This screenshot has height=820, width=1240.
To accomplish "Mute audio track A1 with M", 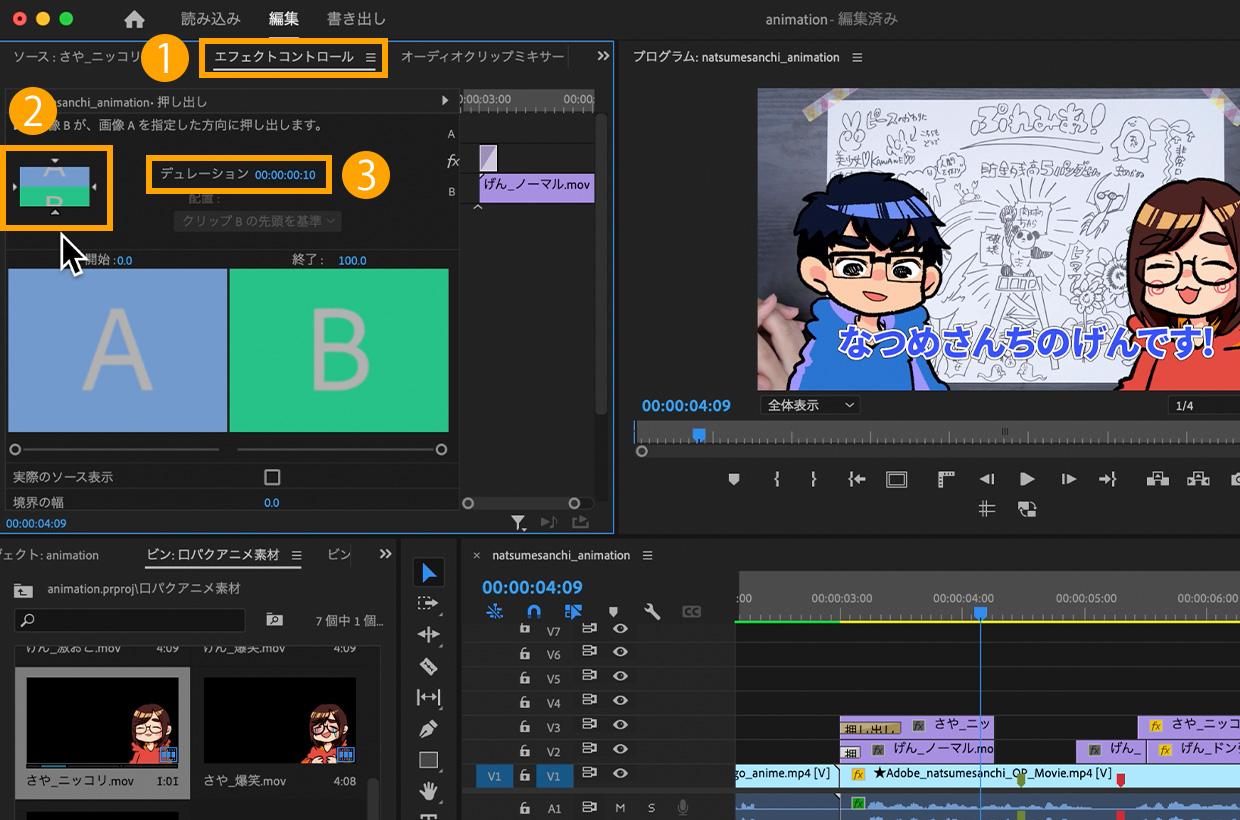I will coord(620,808).
